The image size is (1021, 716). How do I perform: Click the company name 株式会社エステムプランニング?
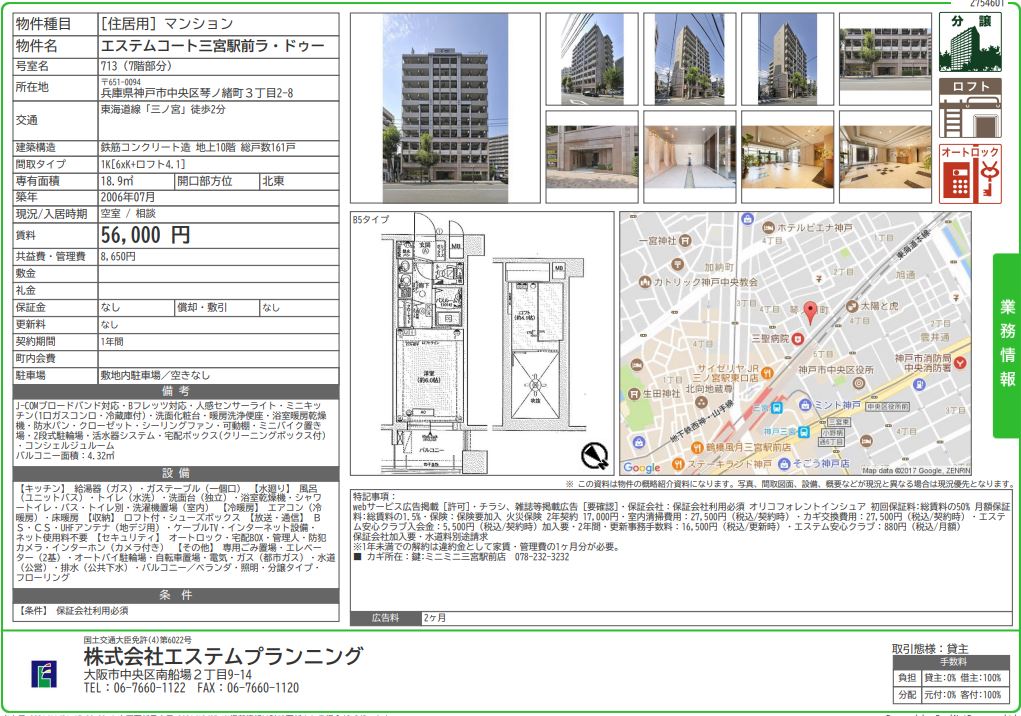223,656
